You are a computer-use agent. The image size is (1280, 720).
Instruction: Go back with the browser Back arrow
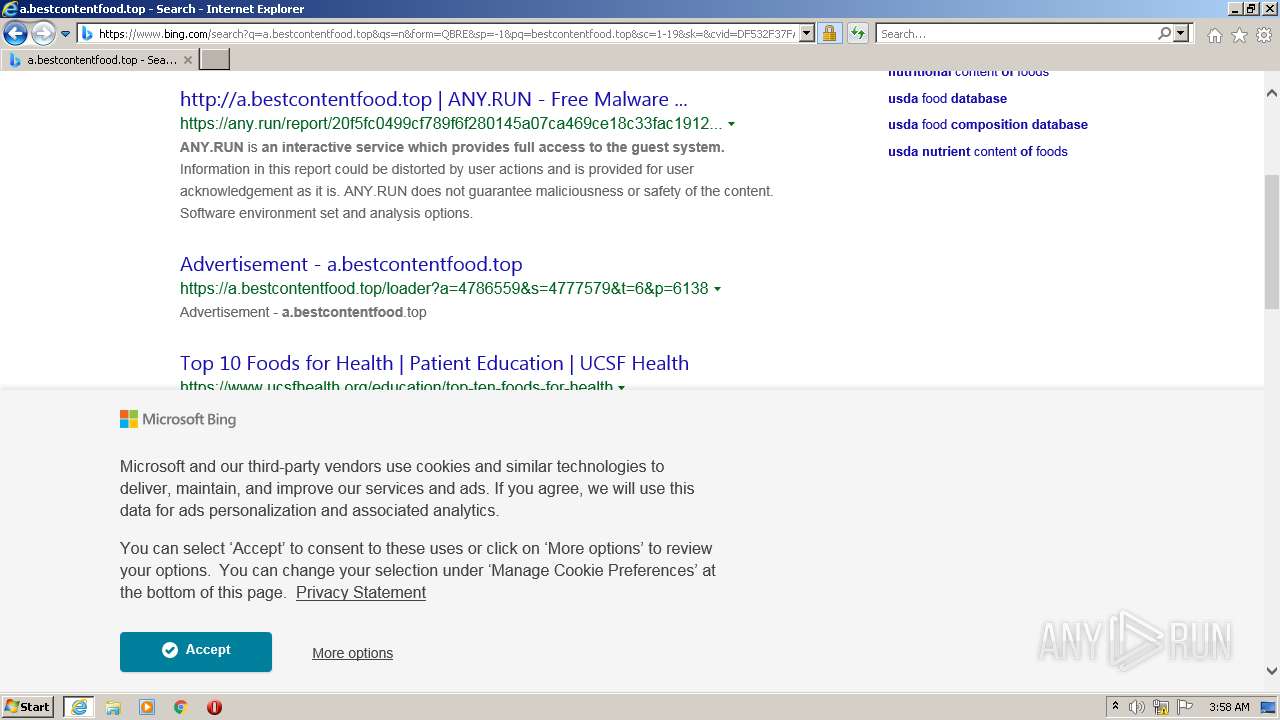(x=15, y=34)
